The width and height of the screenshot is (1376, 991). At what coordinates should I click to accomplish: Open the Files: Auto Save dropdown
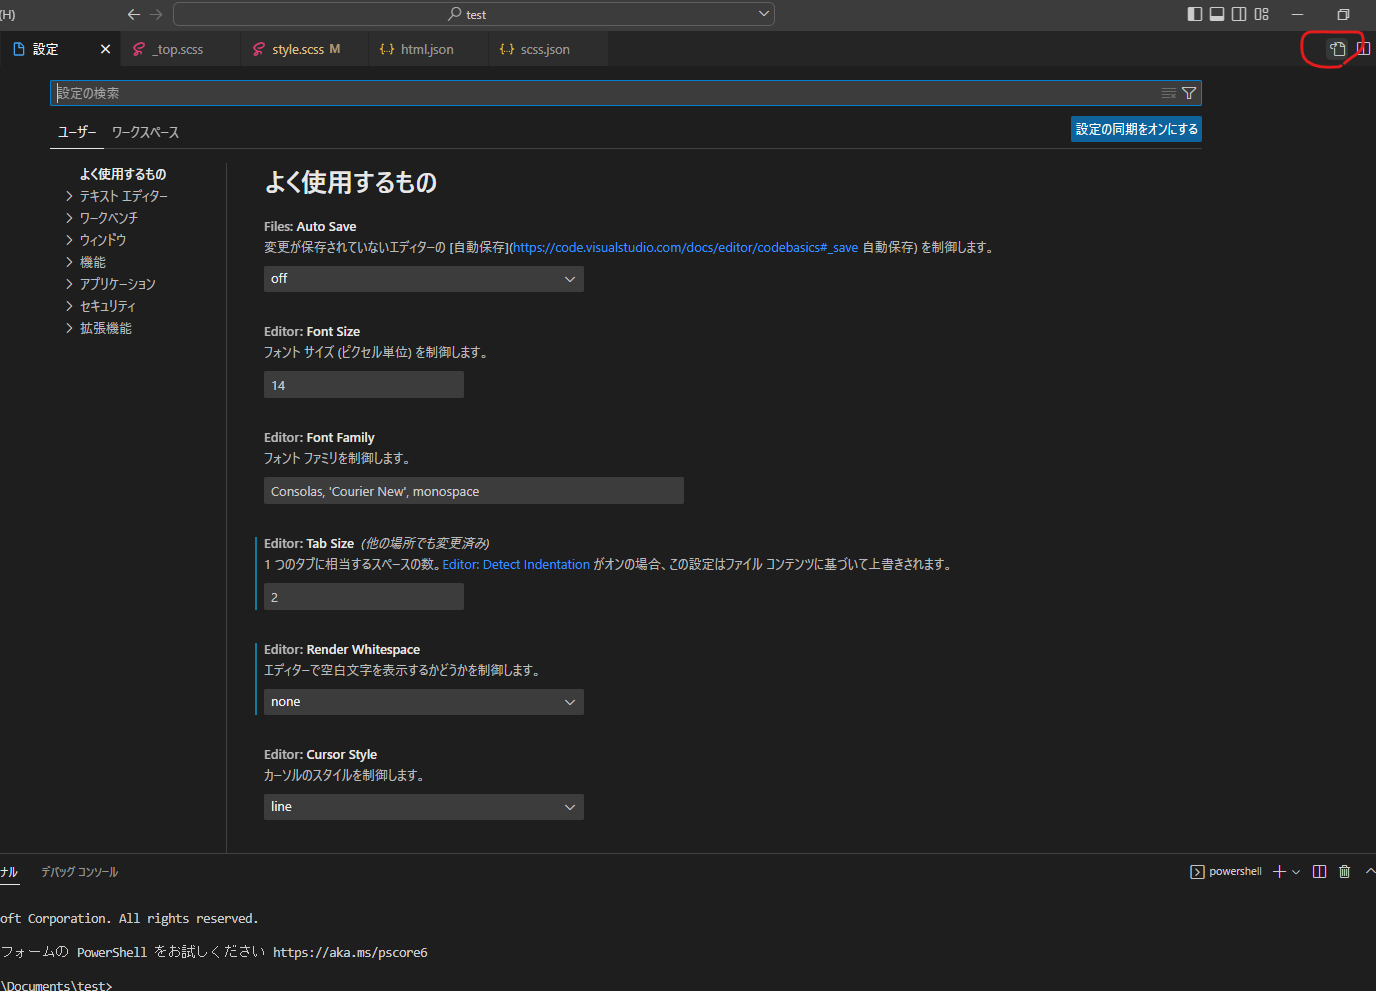coord(422,279)
